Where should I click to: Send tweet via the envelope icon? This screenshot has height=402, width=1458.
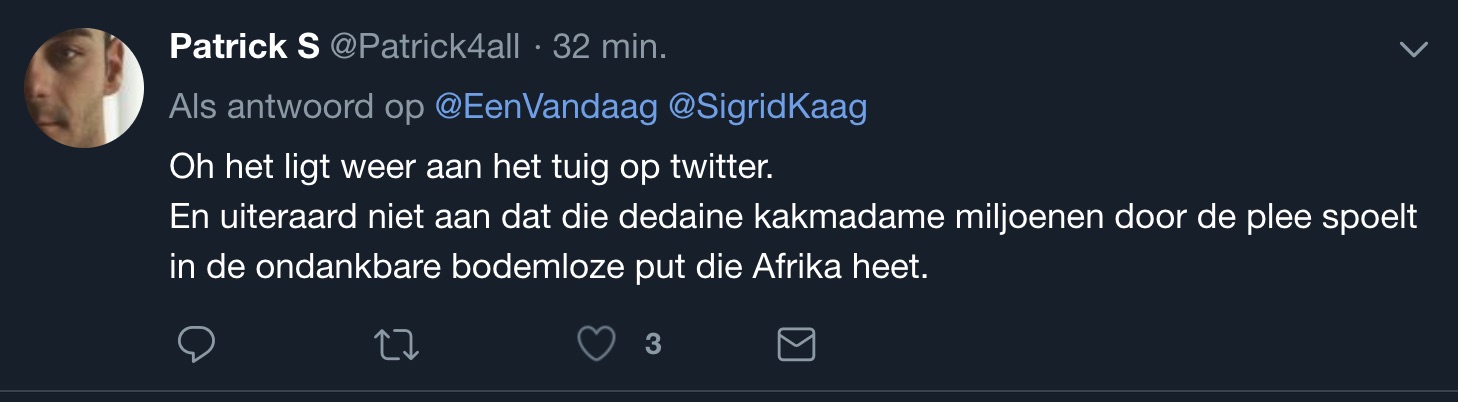click(x=797, y=345)
